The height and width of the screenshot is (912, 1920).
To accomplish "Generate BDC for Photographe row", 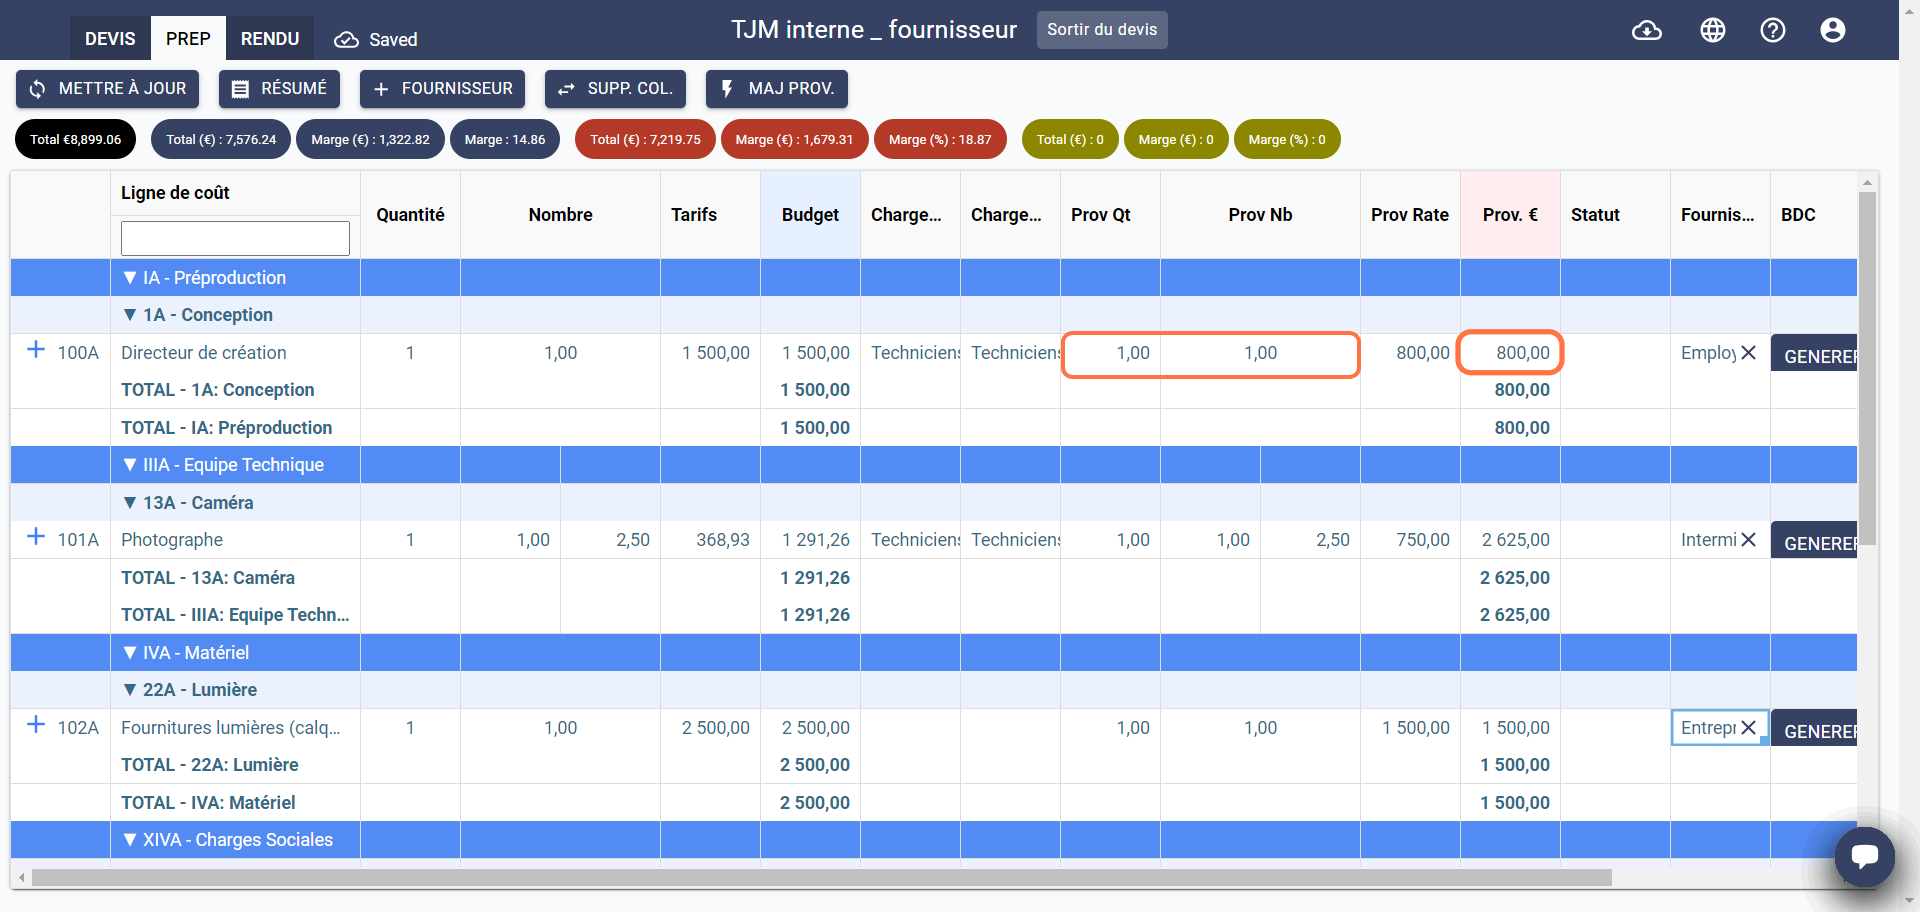I will click(1814, 541).
